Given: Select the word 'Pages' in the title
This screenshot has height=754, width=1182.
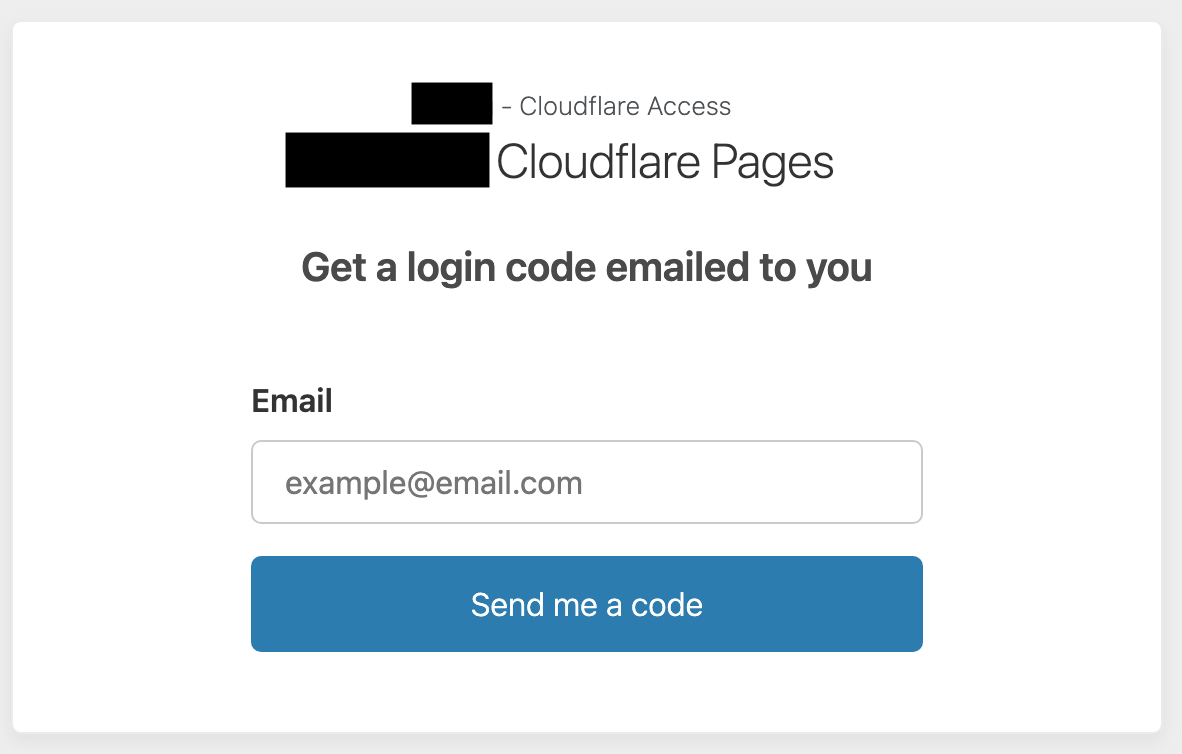Looking at the screenshot, I should pos(772,163).
